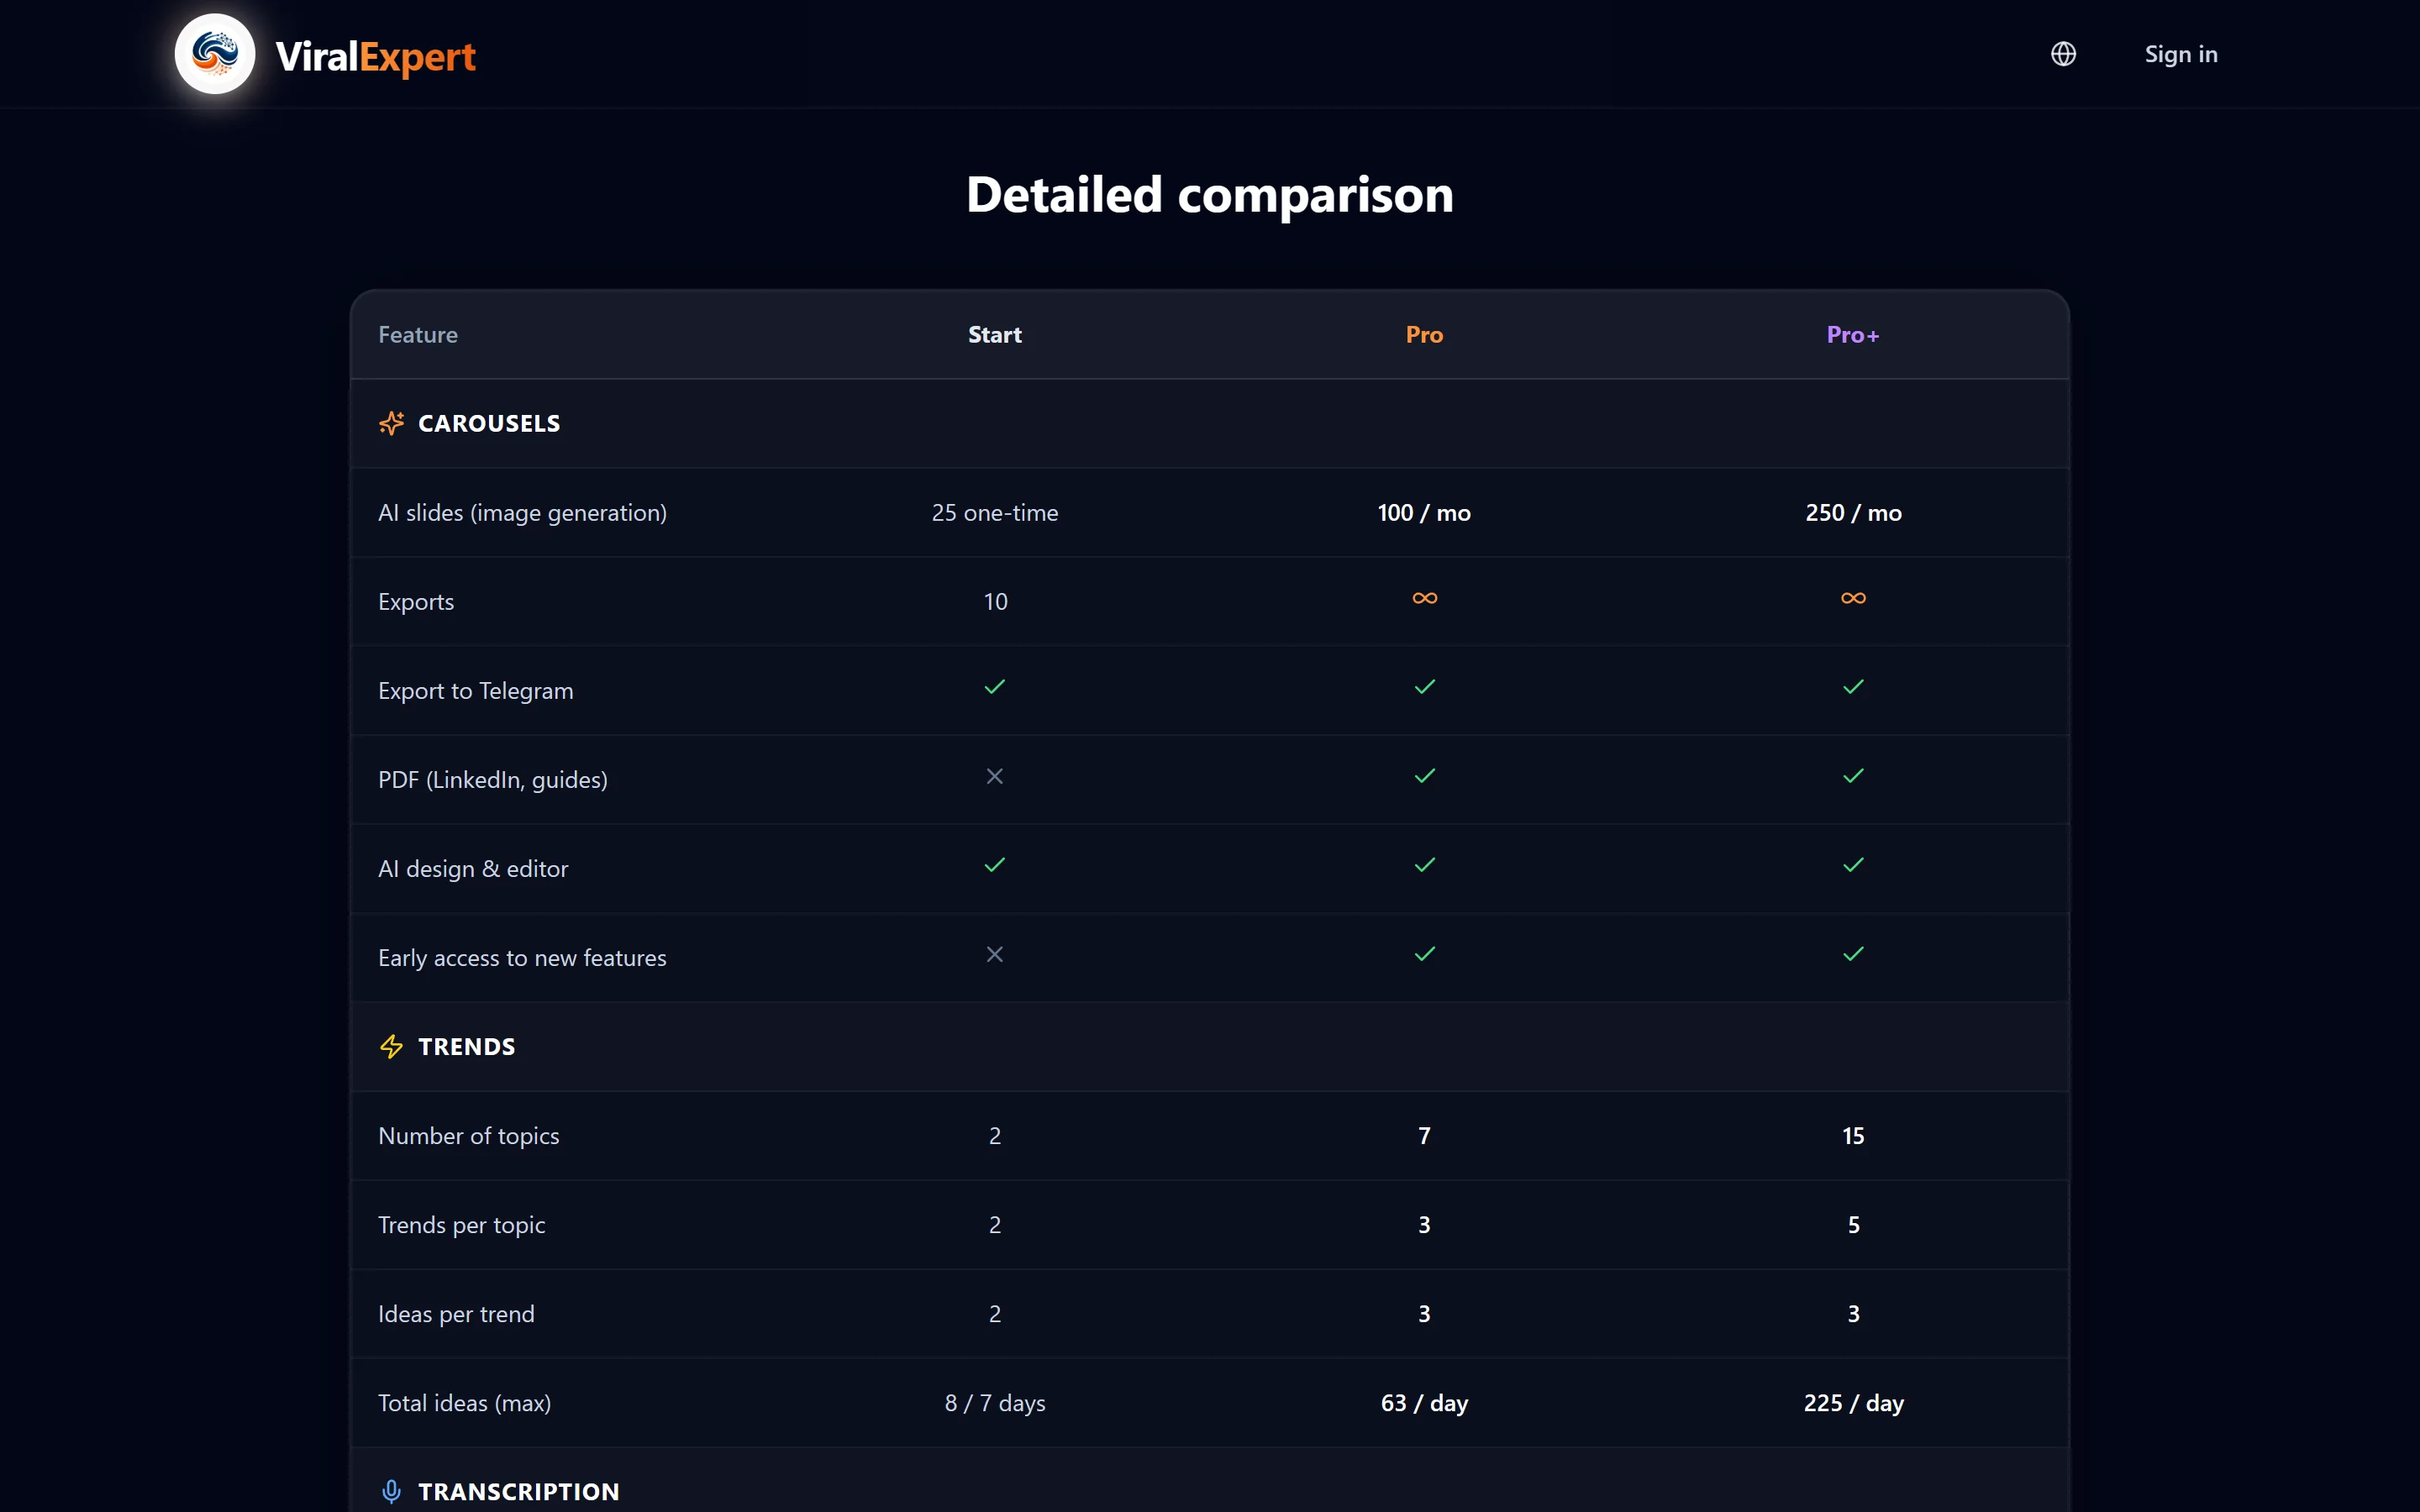This screenshot has width=2420, height=1512.
Task: Click Pro checkmark for Early access row
Action: [1424, 954]
